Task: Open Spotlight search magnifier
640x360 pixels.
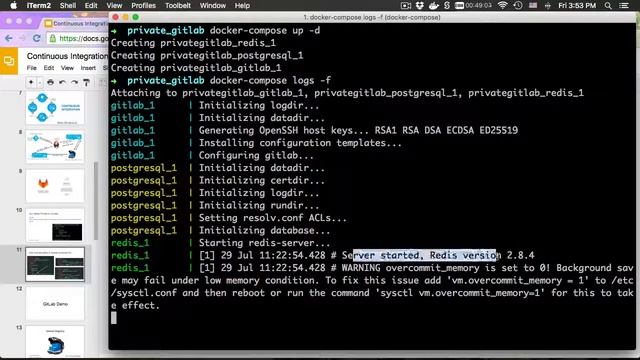Action: point(608,5)
